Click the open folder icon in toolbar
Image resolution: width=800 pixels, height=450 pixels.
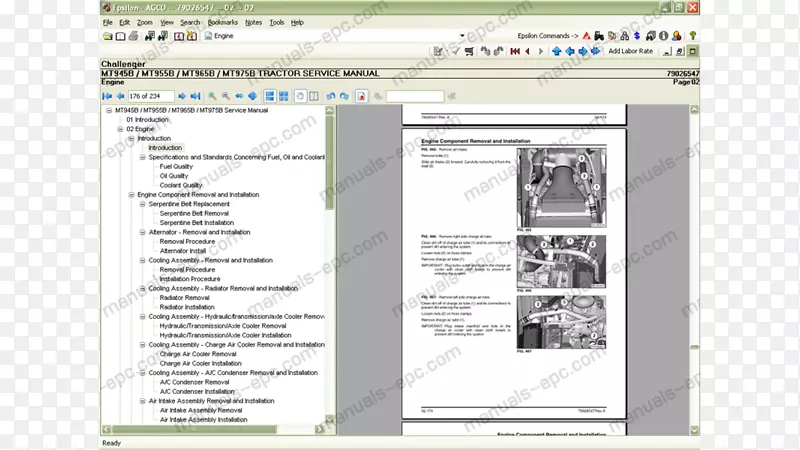pyautogui.click(x=107, y=36)
